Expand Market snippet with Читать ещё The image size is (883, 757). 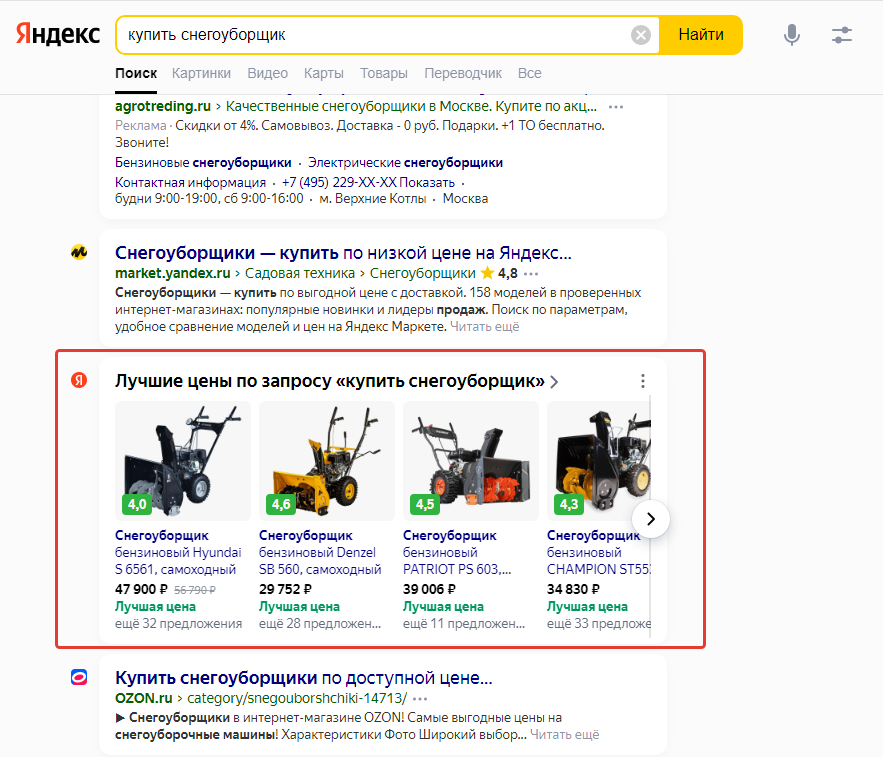[x=484, y=327]
